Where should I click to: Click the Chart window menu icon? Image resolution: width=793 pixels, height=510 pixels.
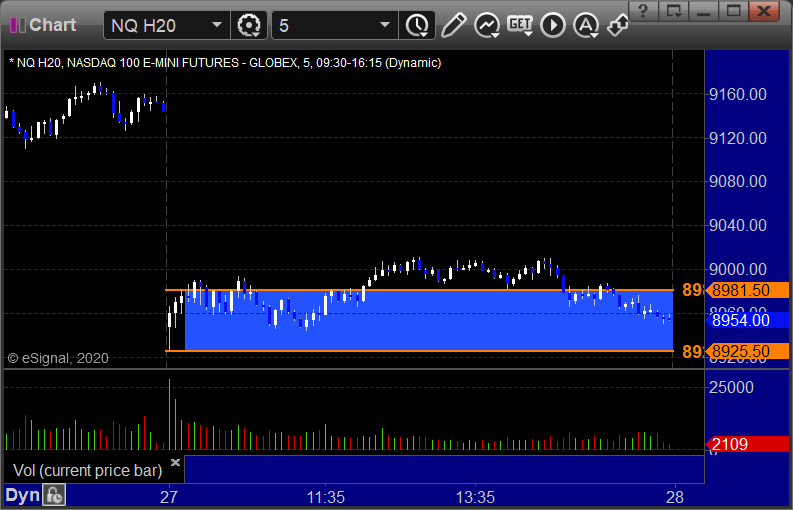click(18, 25)
